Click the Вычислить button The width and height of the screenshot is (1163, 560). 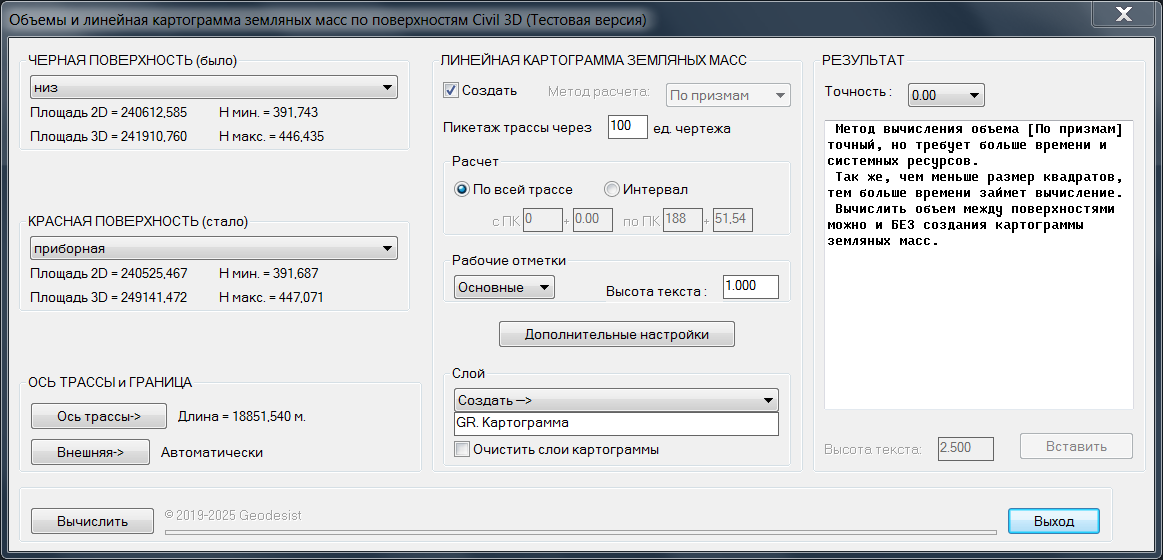(92, 521)
